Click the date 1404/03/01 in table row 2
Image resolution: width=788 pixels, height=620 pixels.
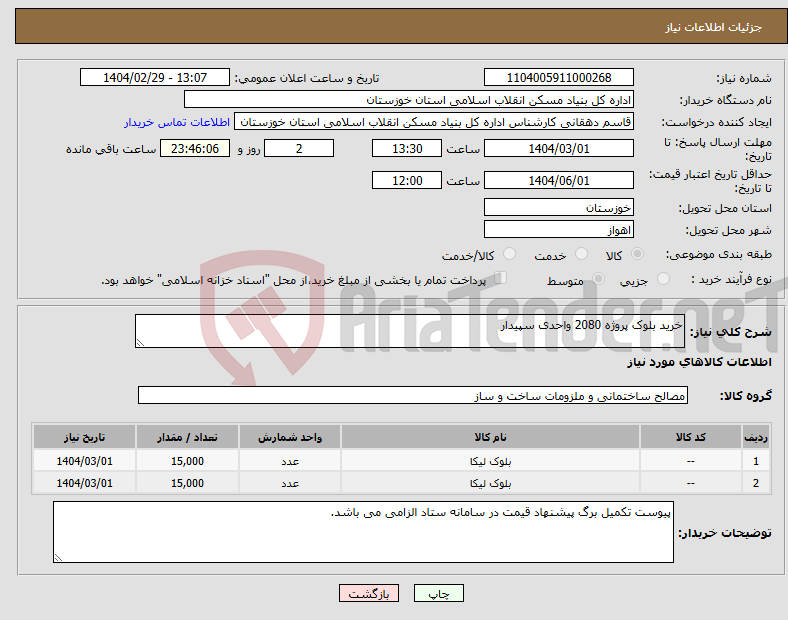84,483
